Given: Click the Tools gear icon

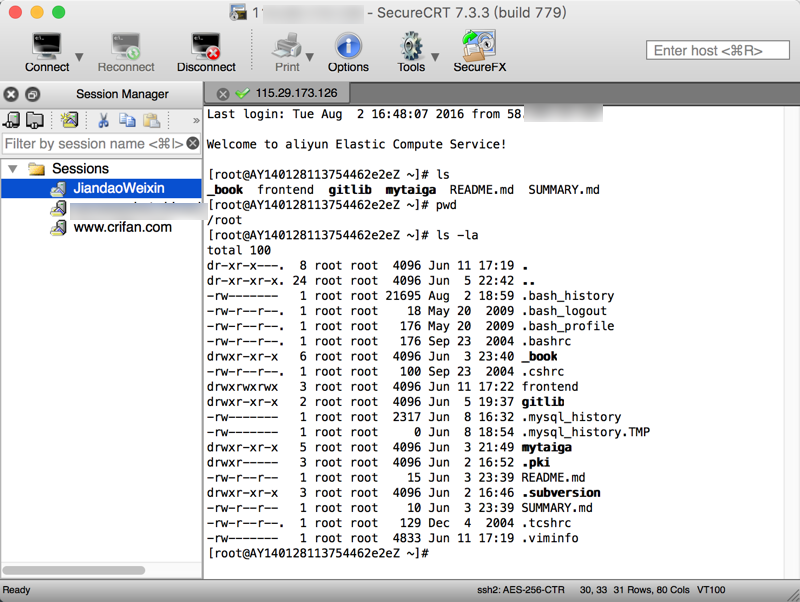Looking at the screenshot, I should pyautogui.click(x=411, y=46).
